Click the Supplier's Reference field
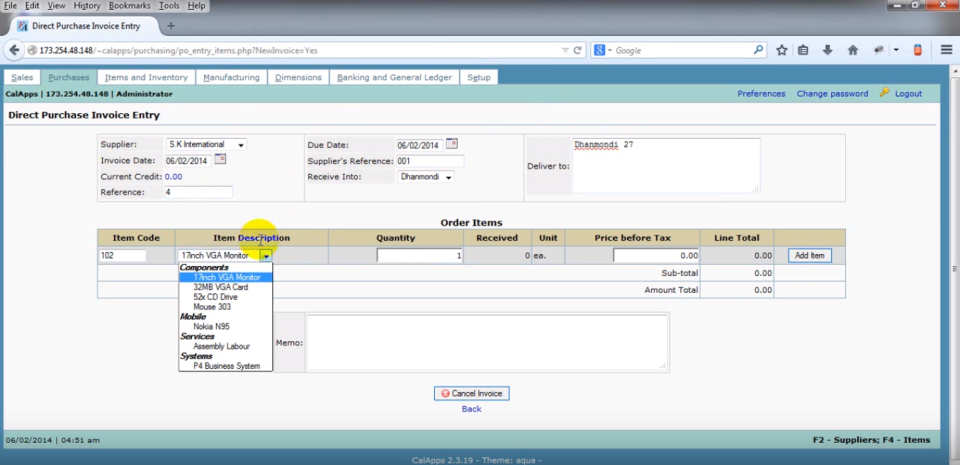The width and height of the screenshot is (960, 465). tap(429, 162)
